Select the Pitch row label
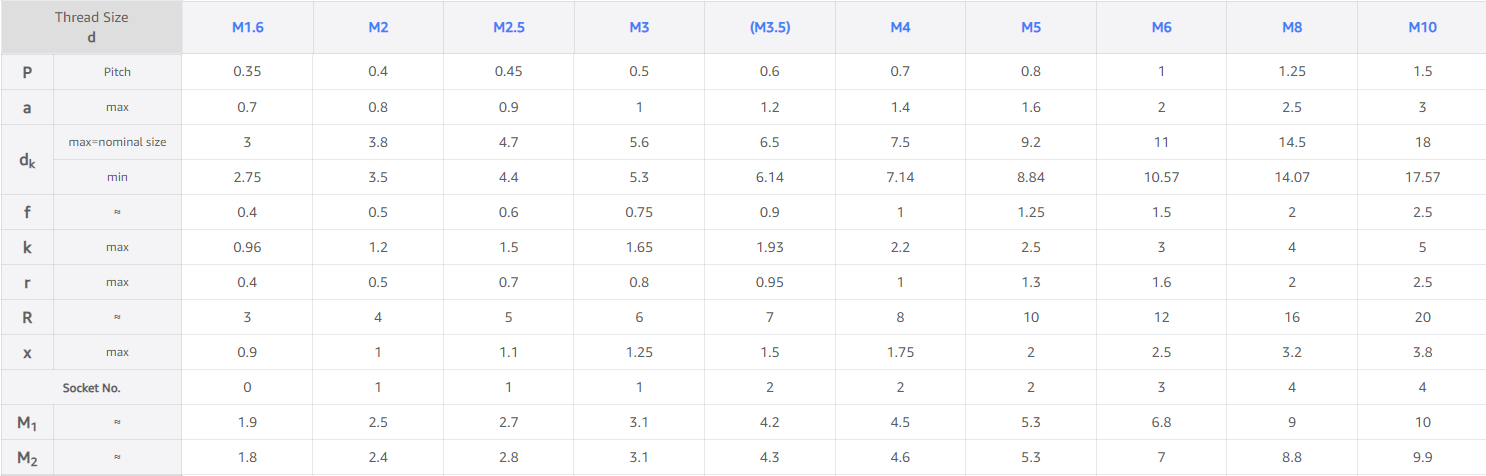The image size is (1486, 476). pyautogui.click(x=117, y=72)
